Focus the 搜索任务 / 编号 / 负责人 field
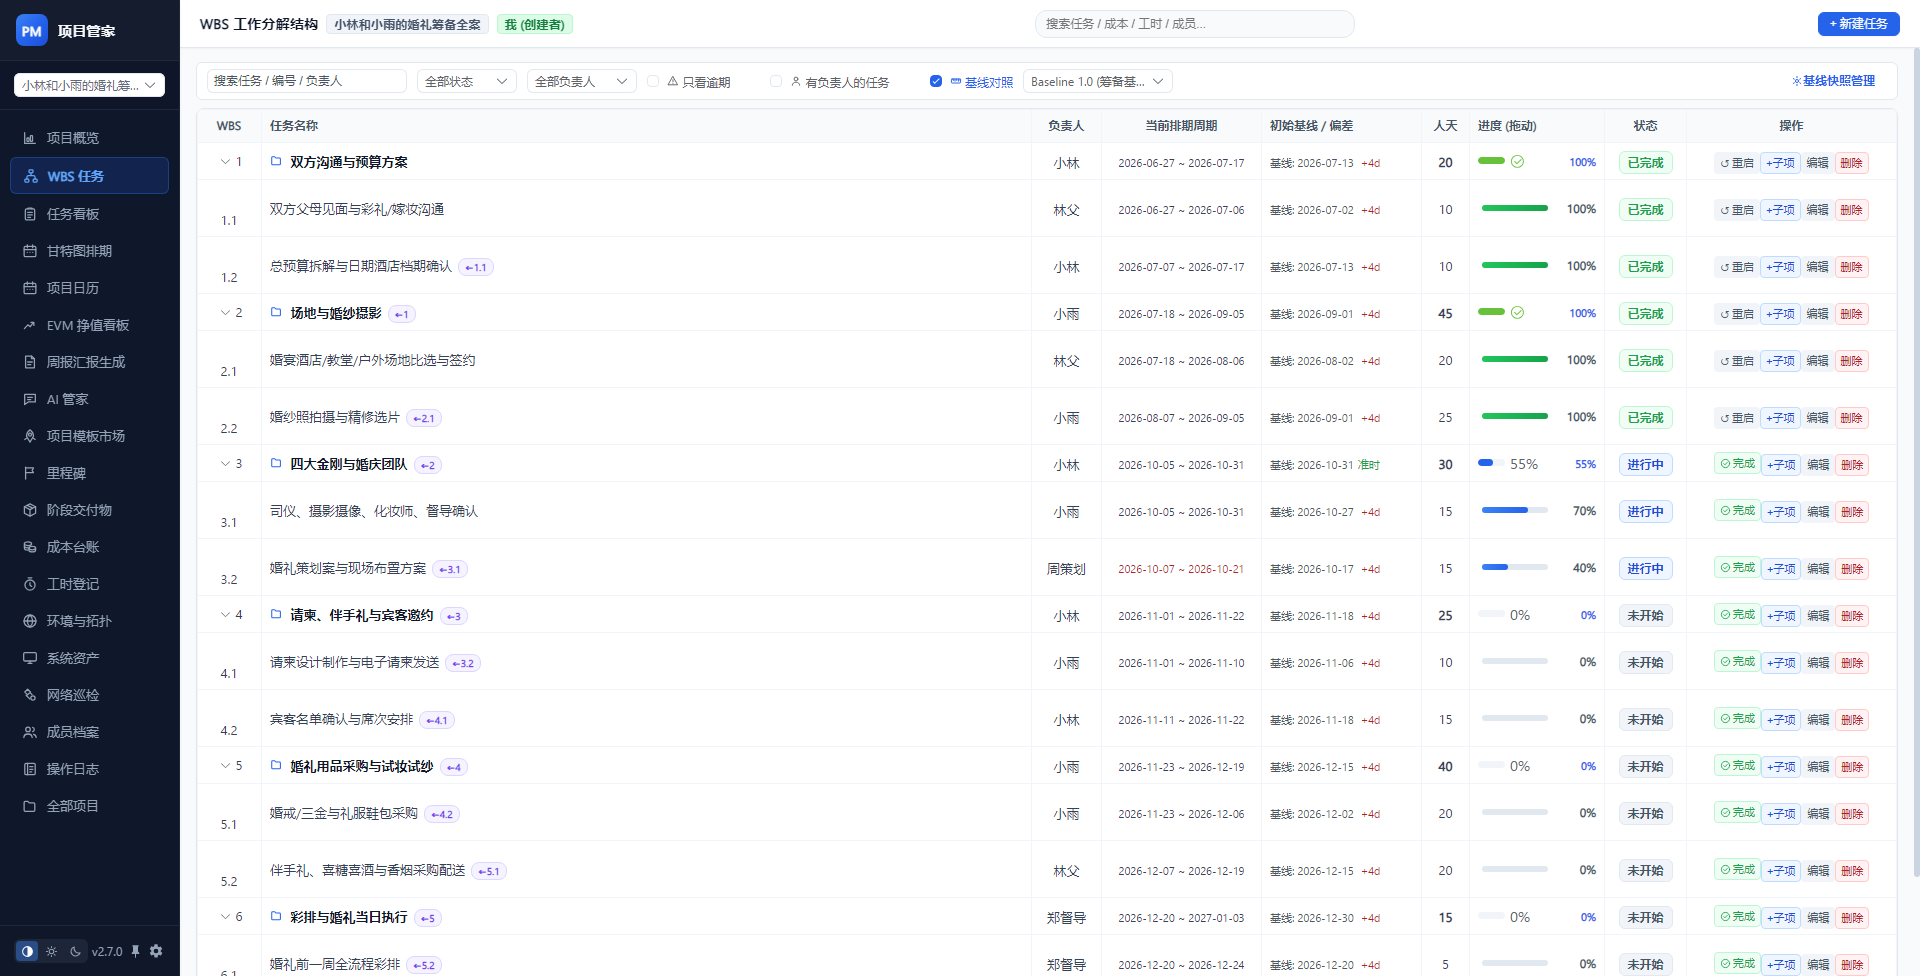1920x976 pixels. [307, 81]
